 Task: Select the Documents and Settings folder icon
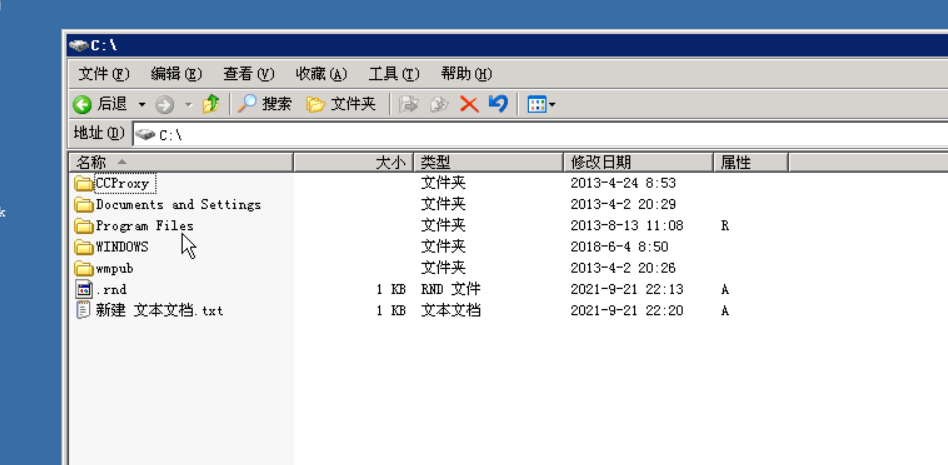coord(84,204)
